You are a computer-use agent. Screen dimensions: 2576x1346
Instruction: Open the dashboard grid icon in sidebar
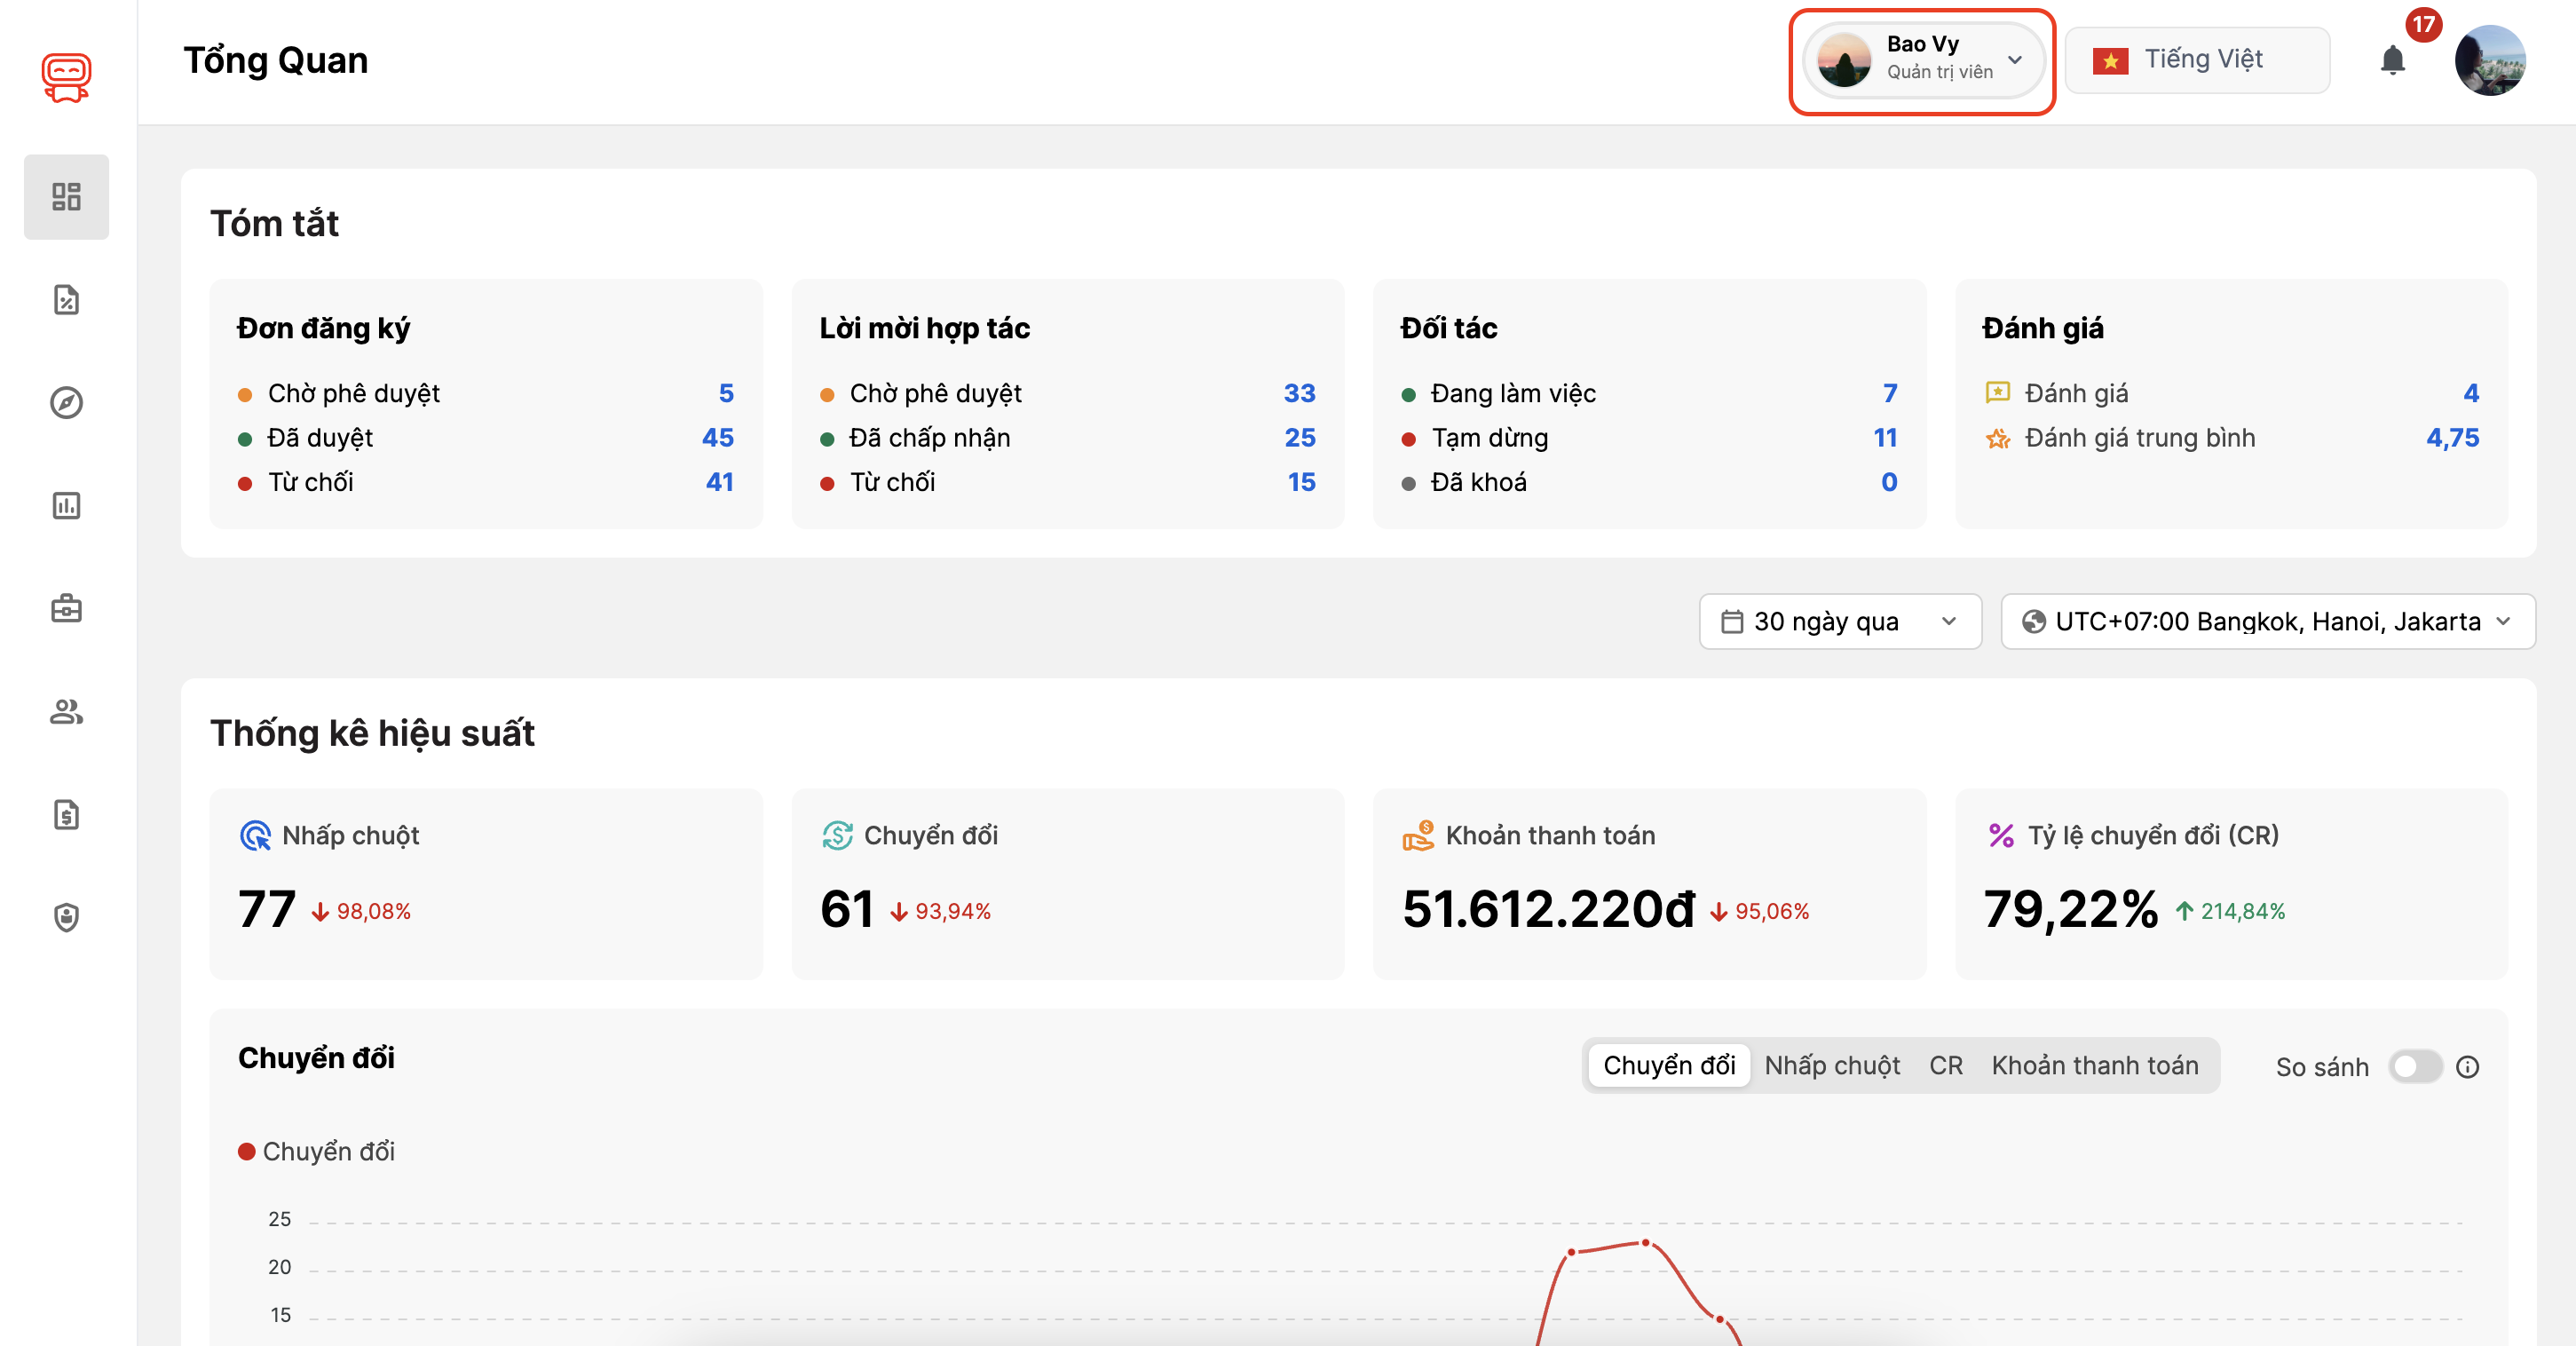[x=66, y=196]
